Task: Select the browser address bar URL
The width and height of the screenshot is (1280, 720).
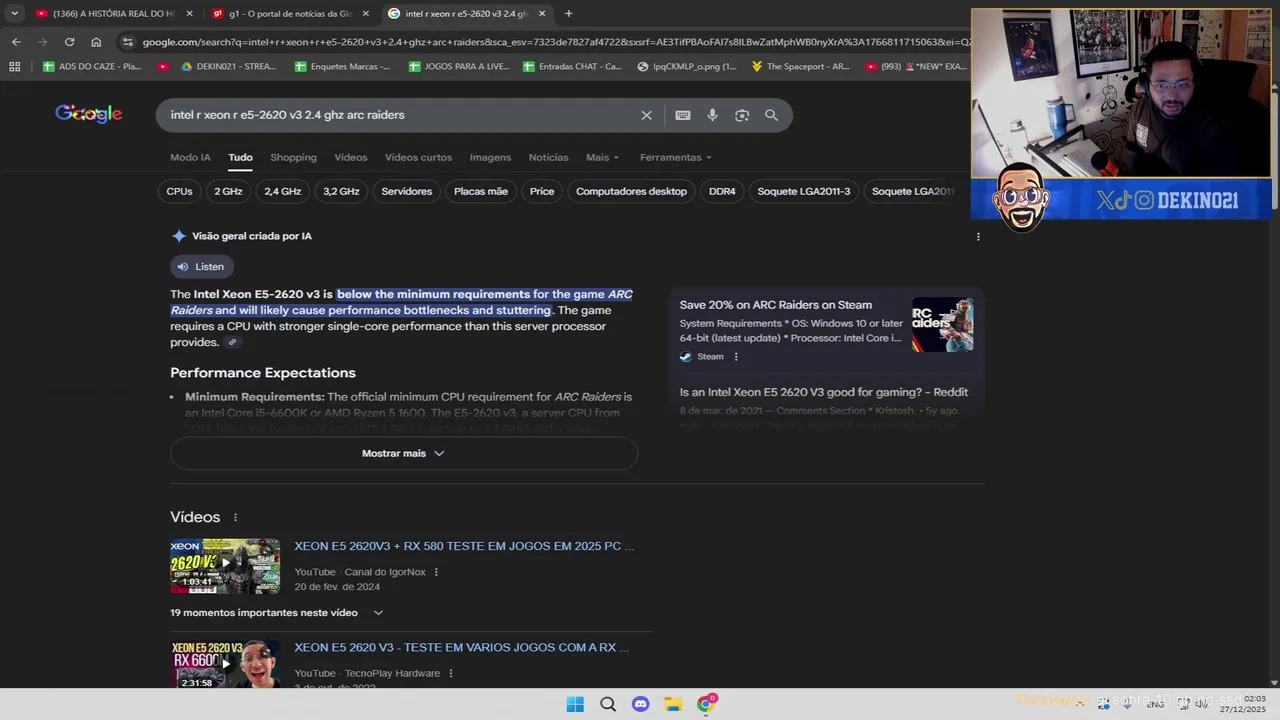Action: [x=555, y=42]
